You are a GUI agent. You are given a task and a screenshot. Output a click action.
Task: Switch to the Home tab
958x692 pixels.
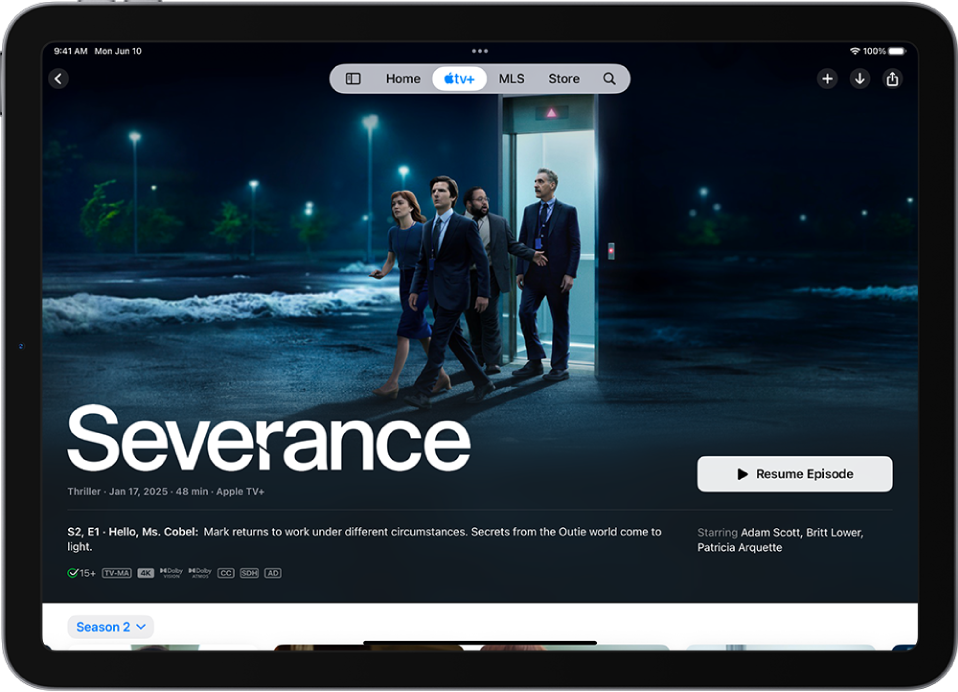[403, 78]
